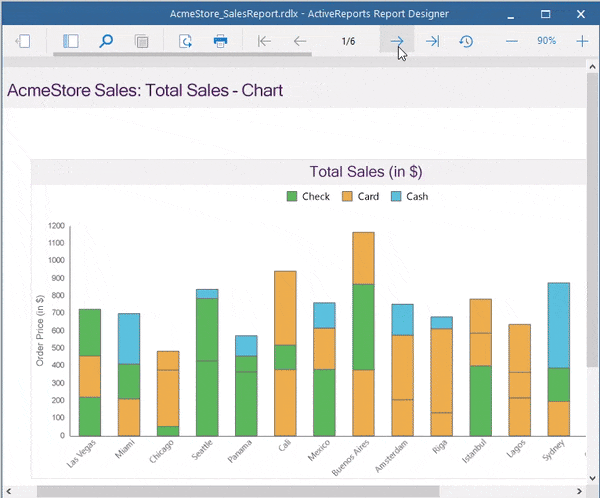
Task: Click the vertical scrollbar up arrow
Action: (592, 66)
